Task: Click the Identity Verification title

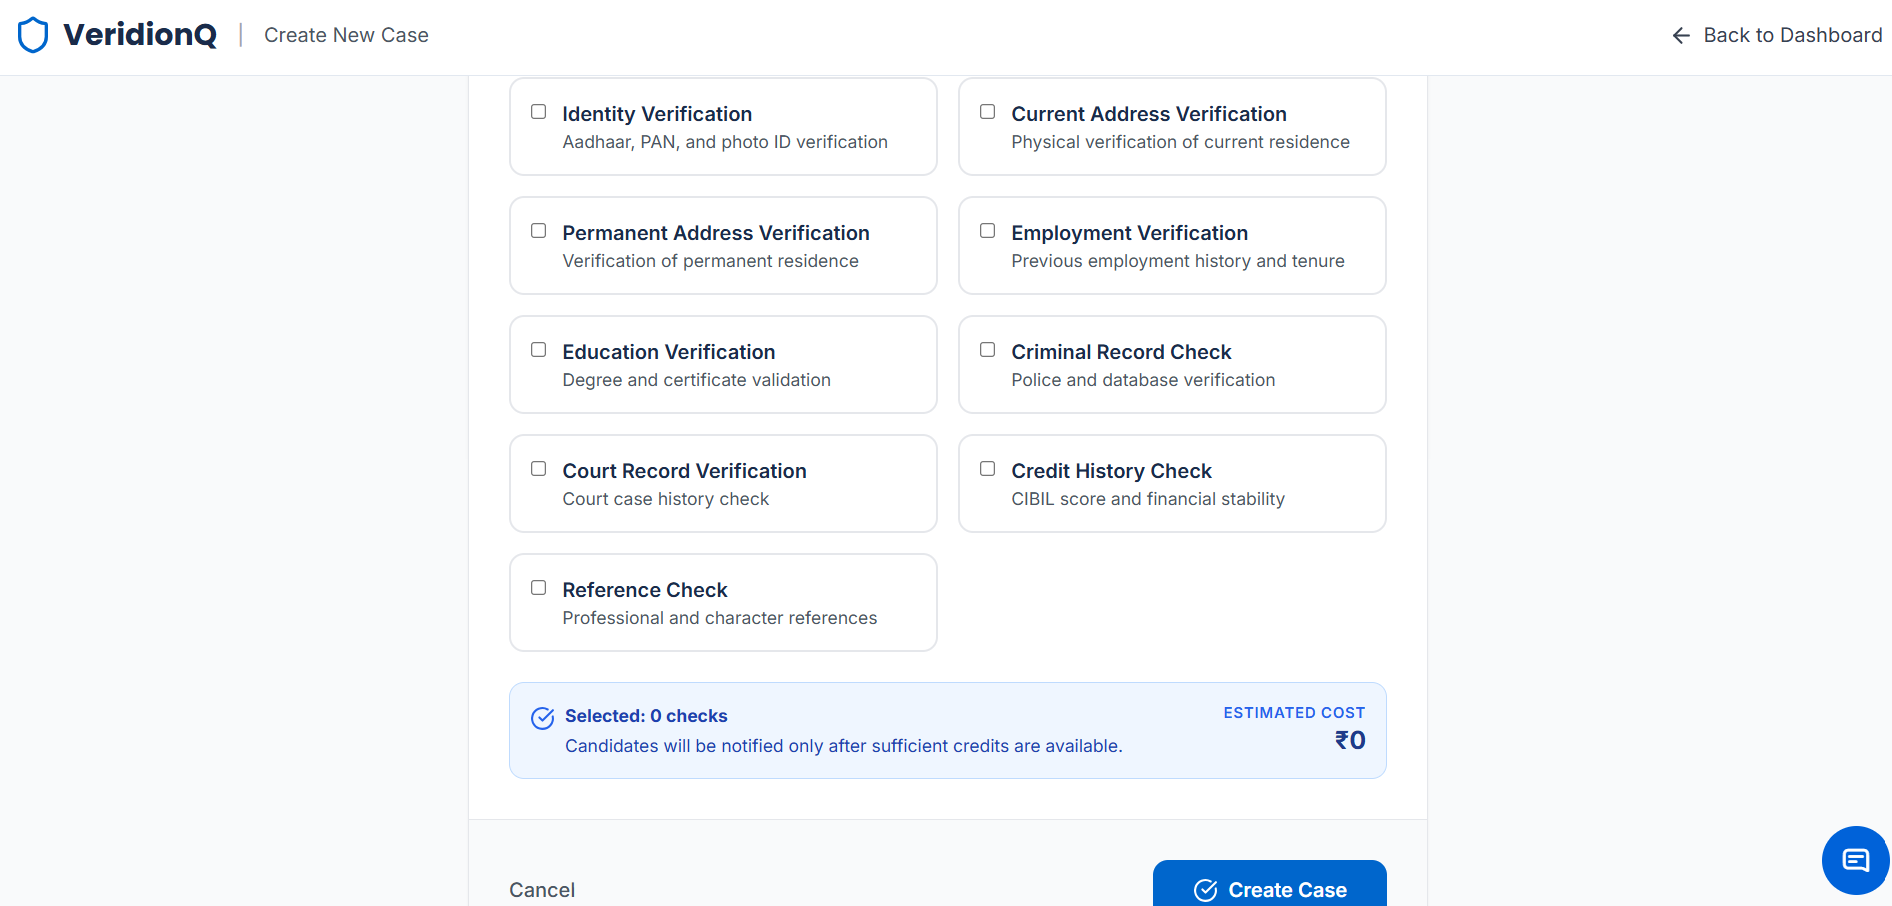Action: pos(657,114)
